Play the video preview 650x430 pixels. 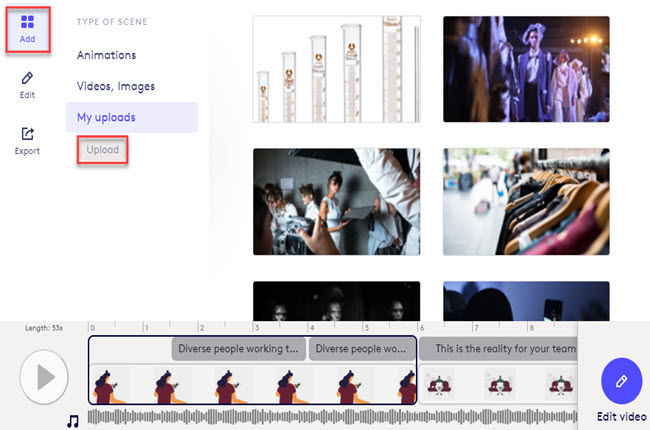[44, 377]
